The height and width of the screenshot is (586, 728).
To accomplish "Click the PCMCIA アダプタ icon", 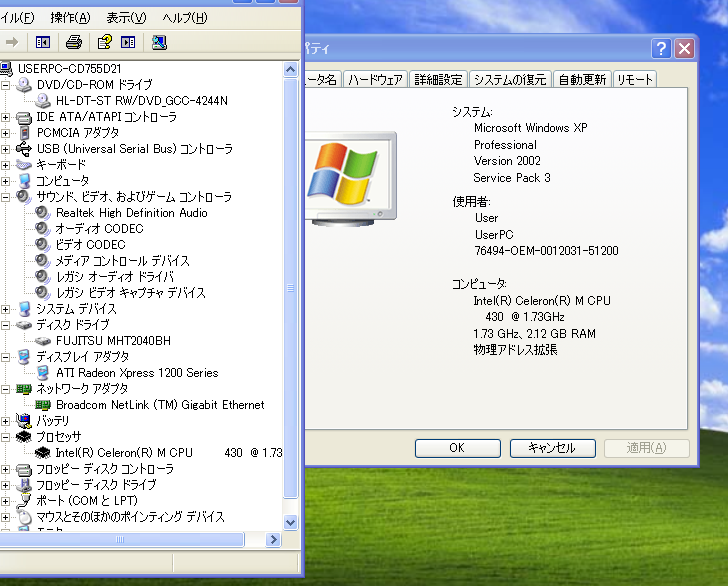I will pos(25,133).
